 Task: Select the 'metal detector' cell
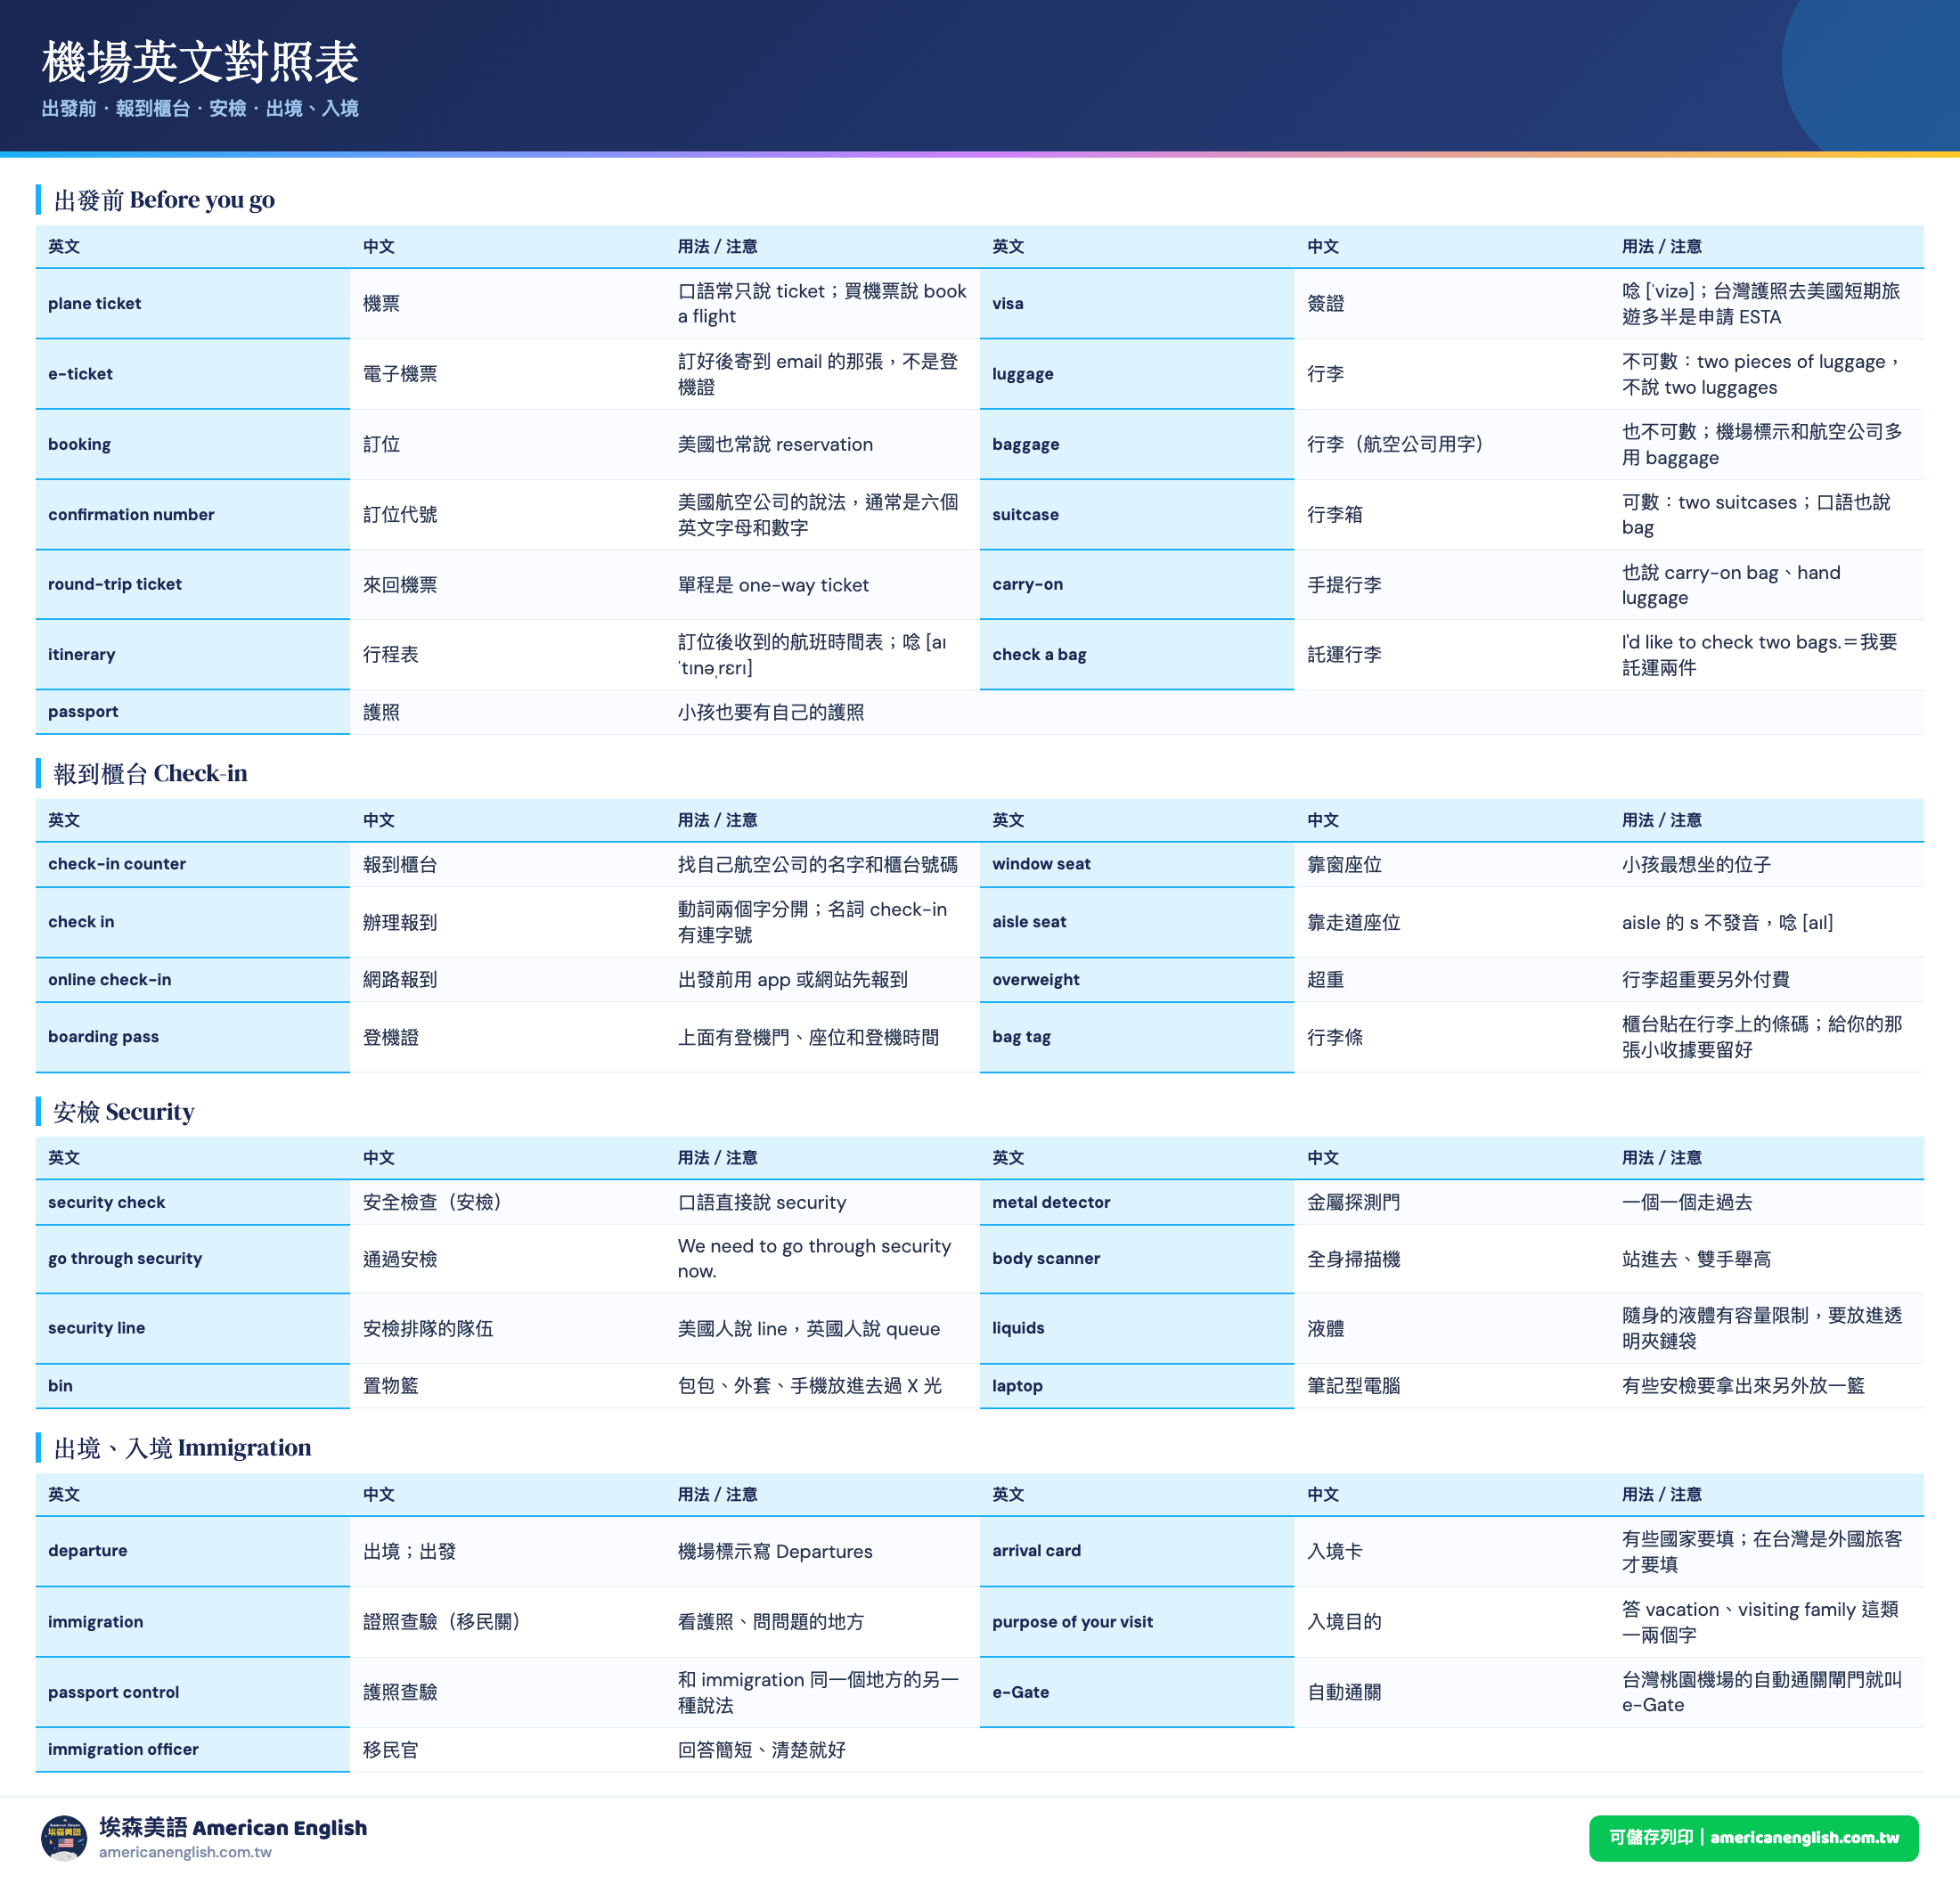click(1137, 1202)
